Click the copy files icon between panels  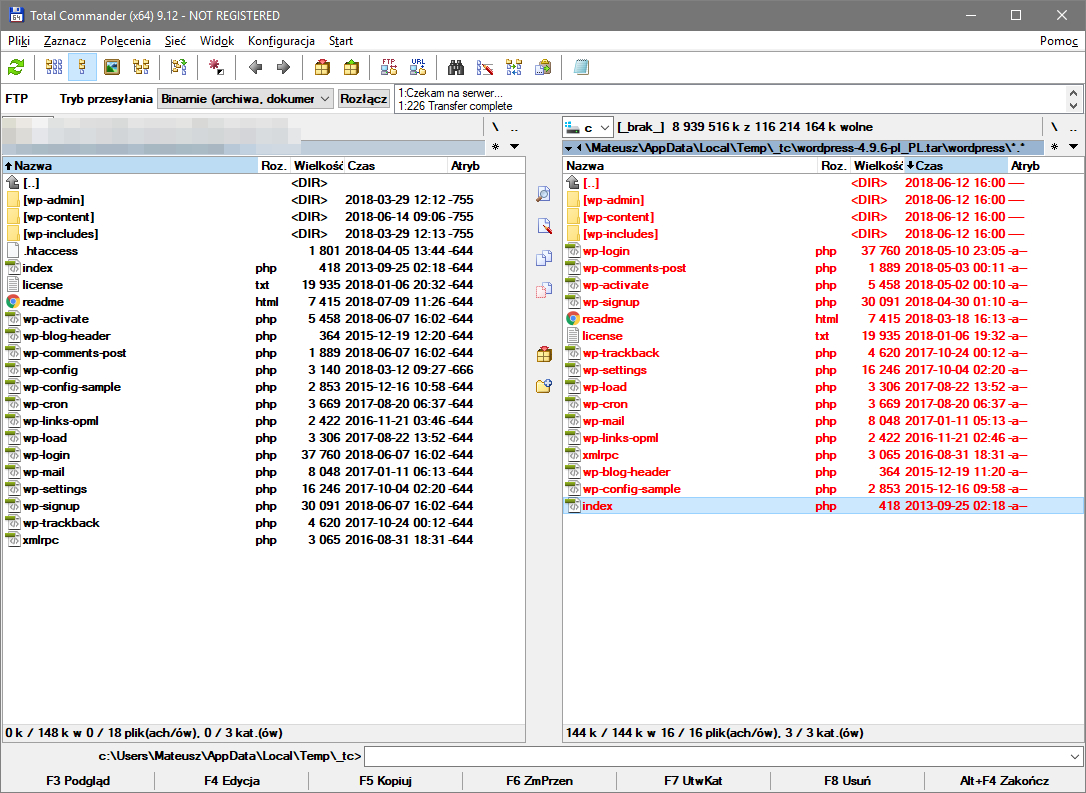point(544,258)
